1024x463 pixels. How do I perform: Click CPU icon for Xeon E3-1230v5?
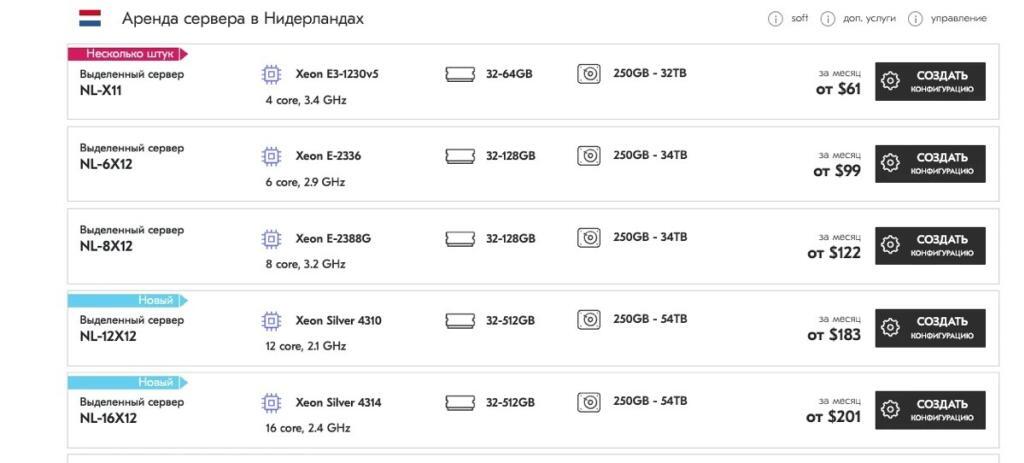(x=272, y=74)
